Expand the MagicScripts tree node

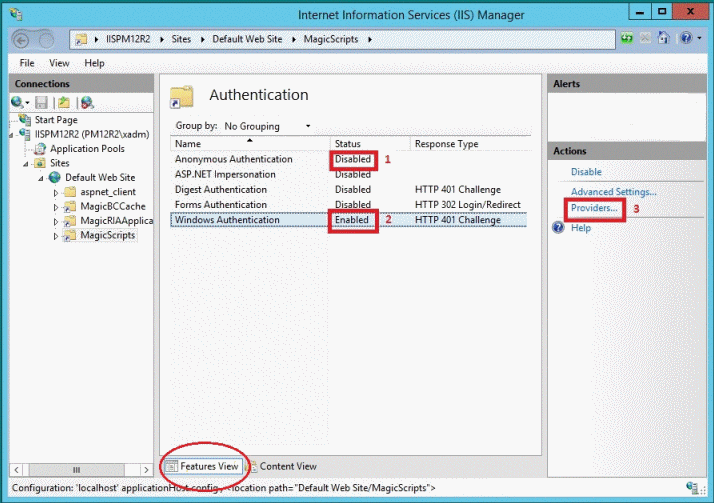tap(56, 236)
